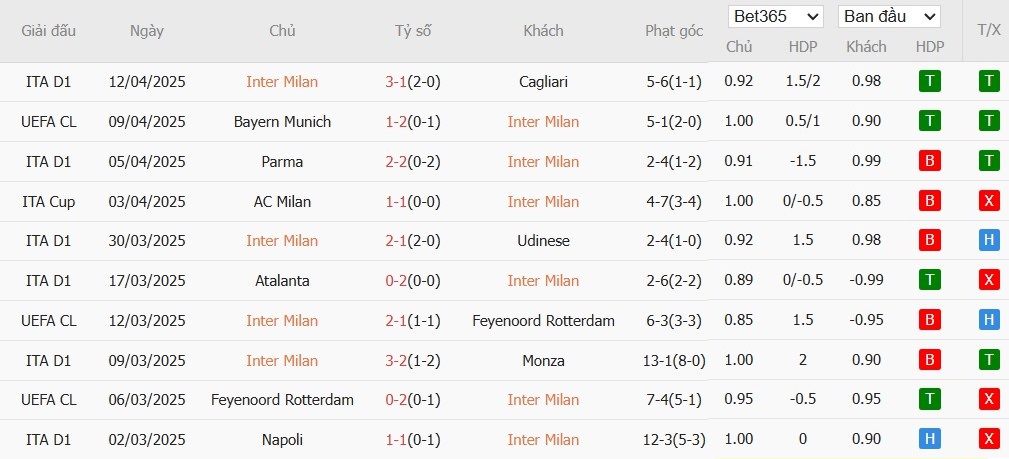Image resolution: width=1009 pixels, height=459 pixels.
Task: Click green T HDP badge in Bayern Munich row
Action: click(x=930, y=122)
